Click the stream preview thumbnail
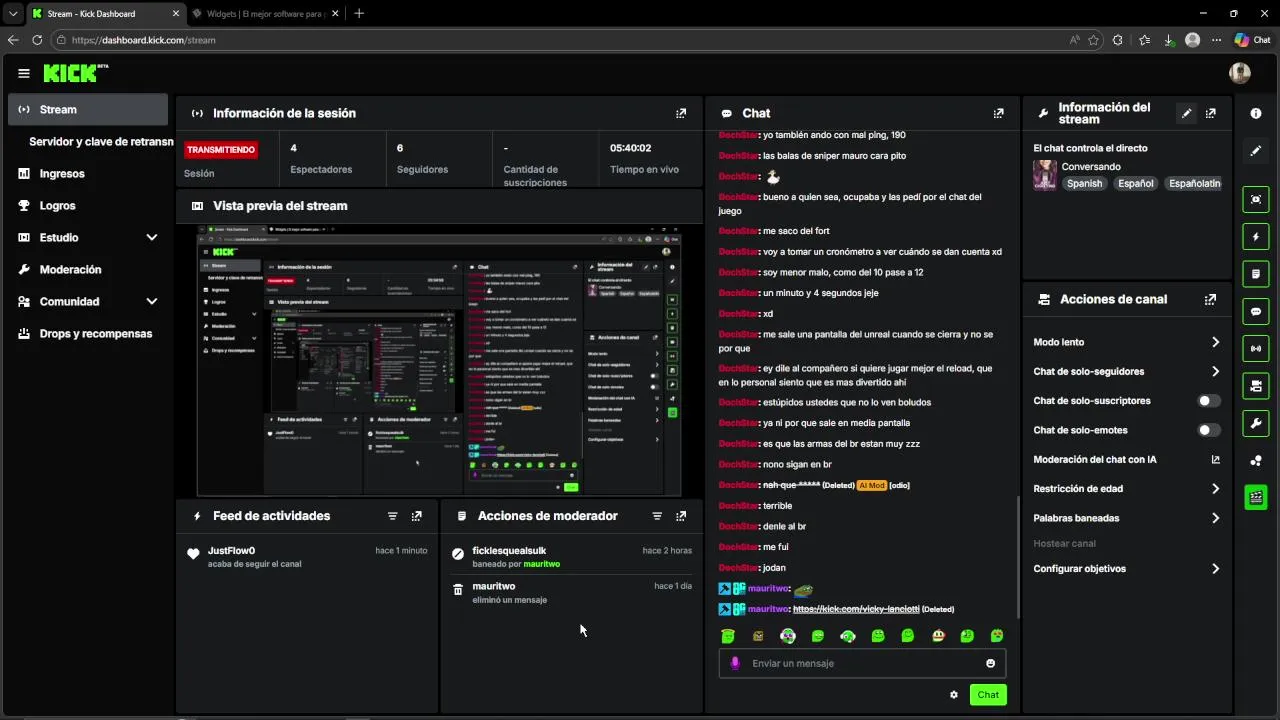 pyautogui.click(x=439, y=361)
